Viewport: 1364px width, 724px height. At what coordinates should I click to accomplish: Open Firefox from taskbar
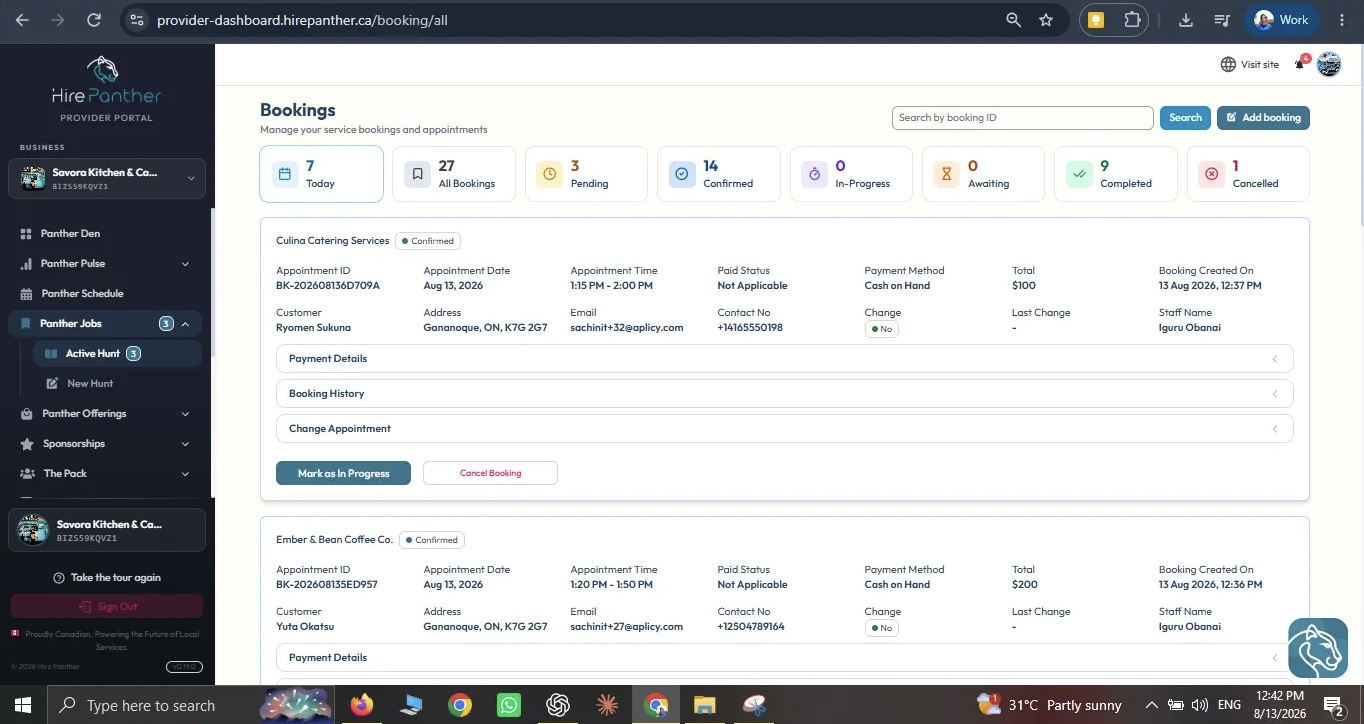click(362, 705)
